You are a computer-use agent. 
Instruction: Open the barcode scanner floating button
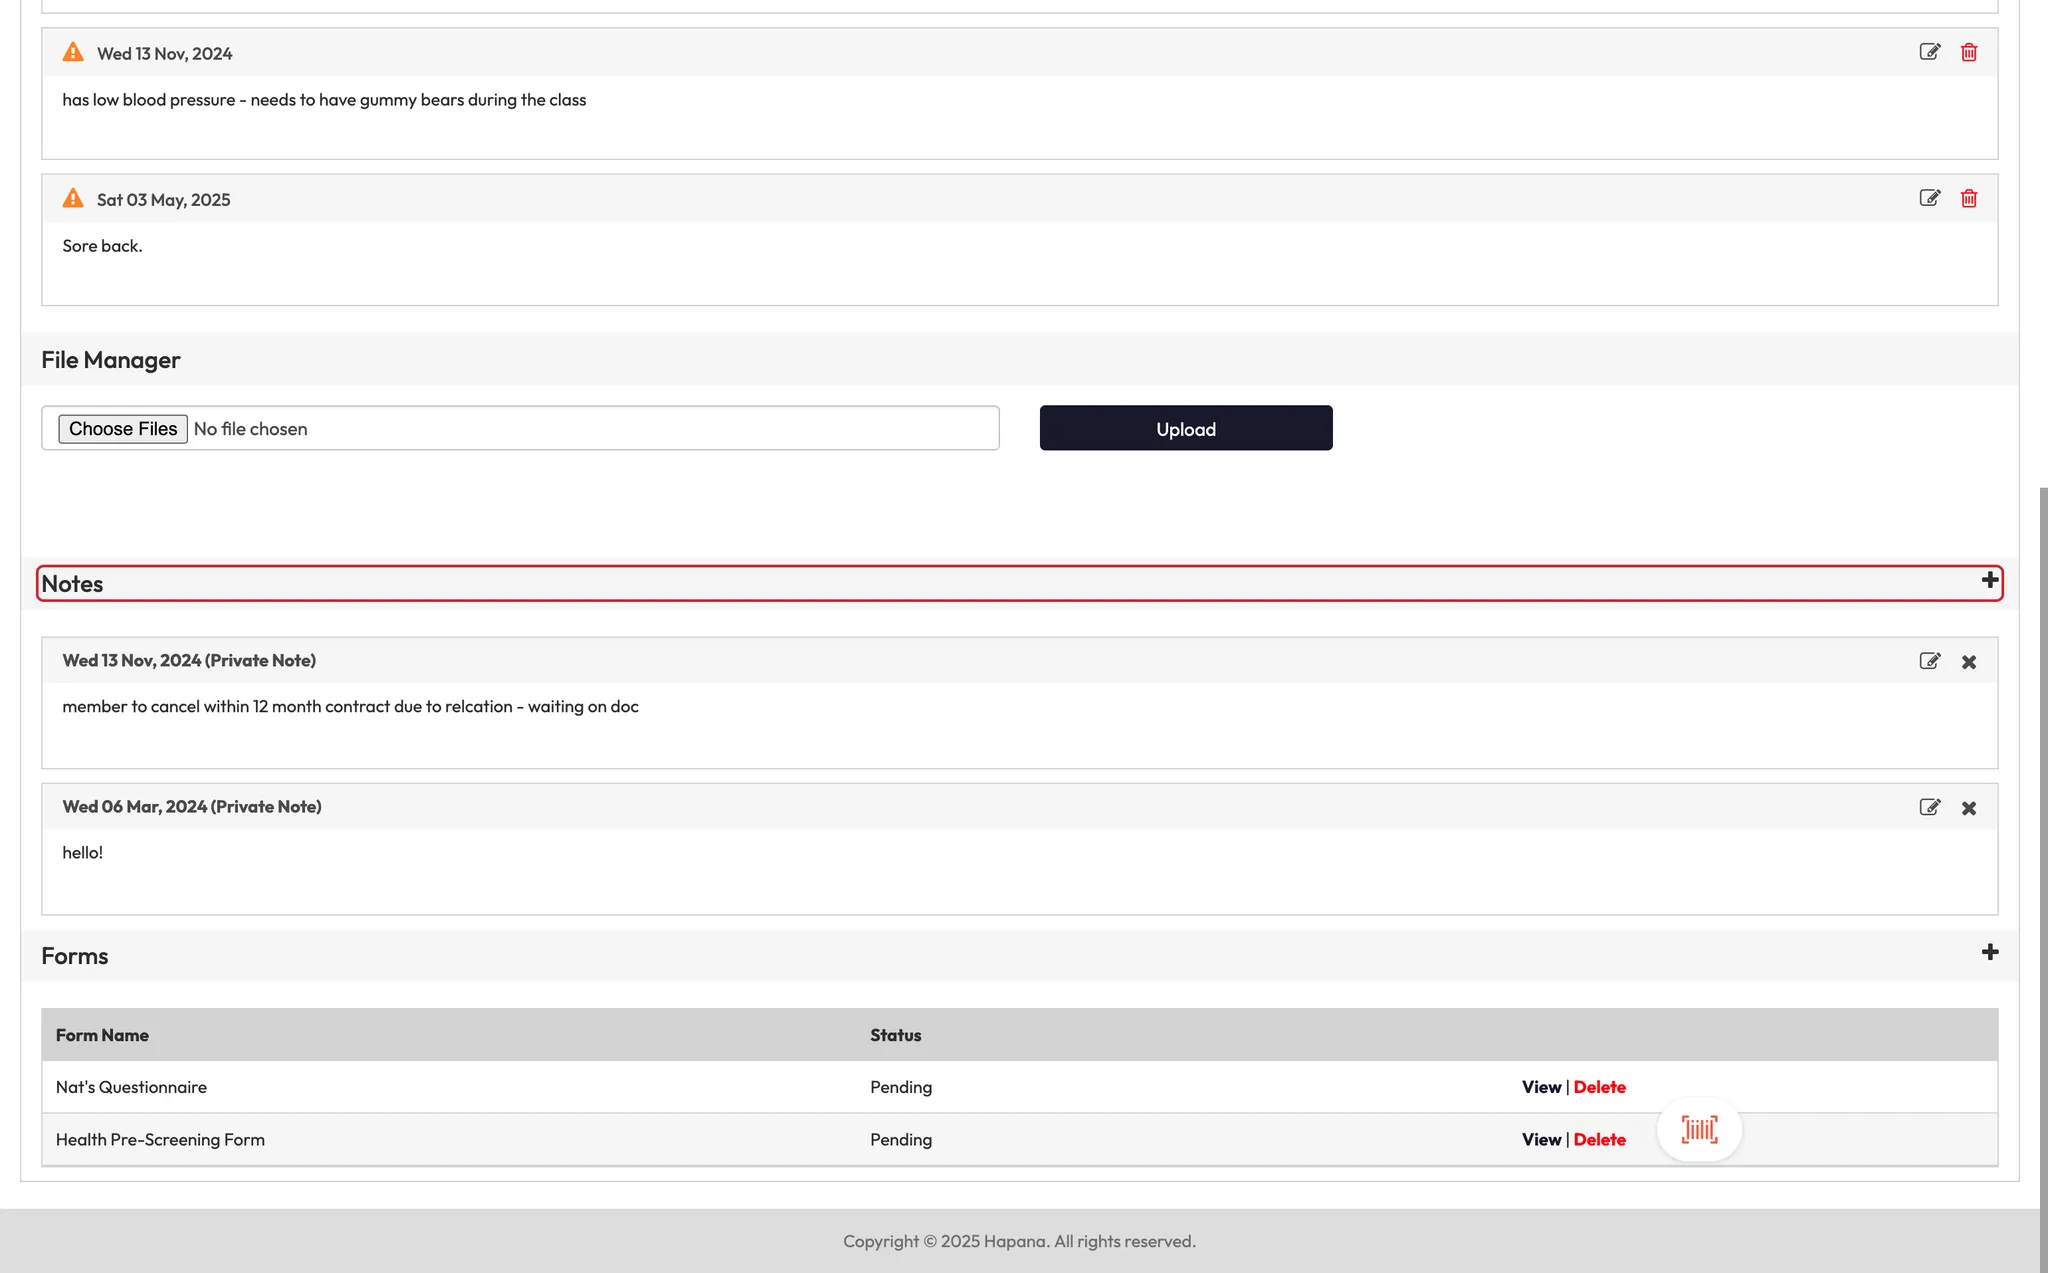[1699, 1130]
